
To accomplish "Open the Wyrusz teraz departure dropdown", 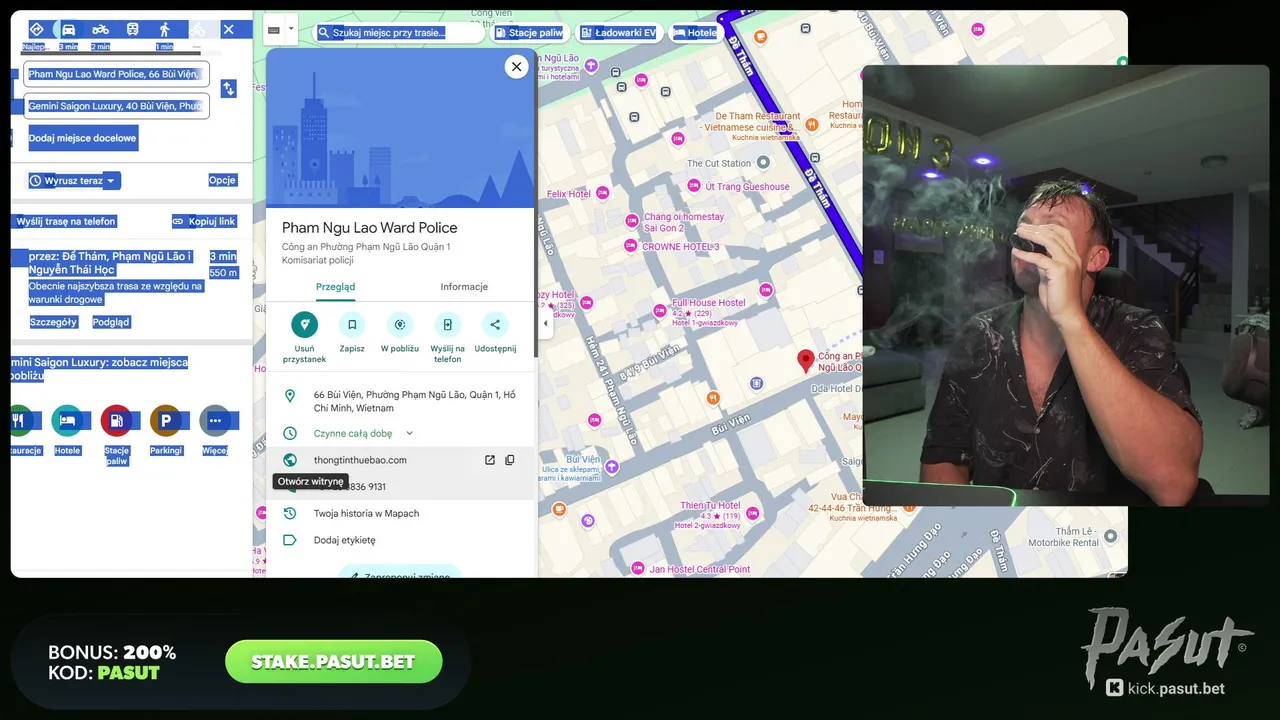I will click(x=73, y=181).
